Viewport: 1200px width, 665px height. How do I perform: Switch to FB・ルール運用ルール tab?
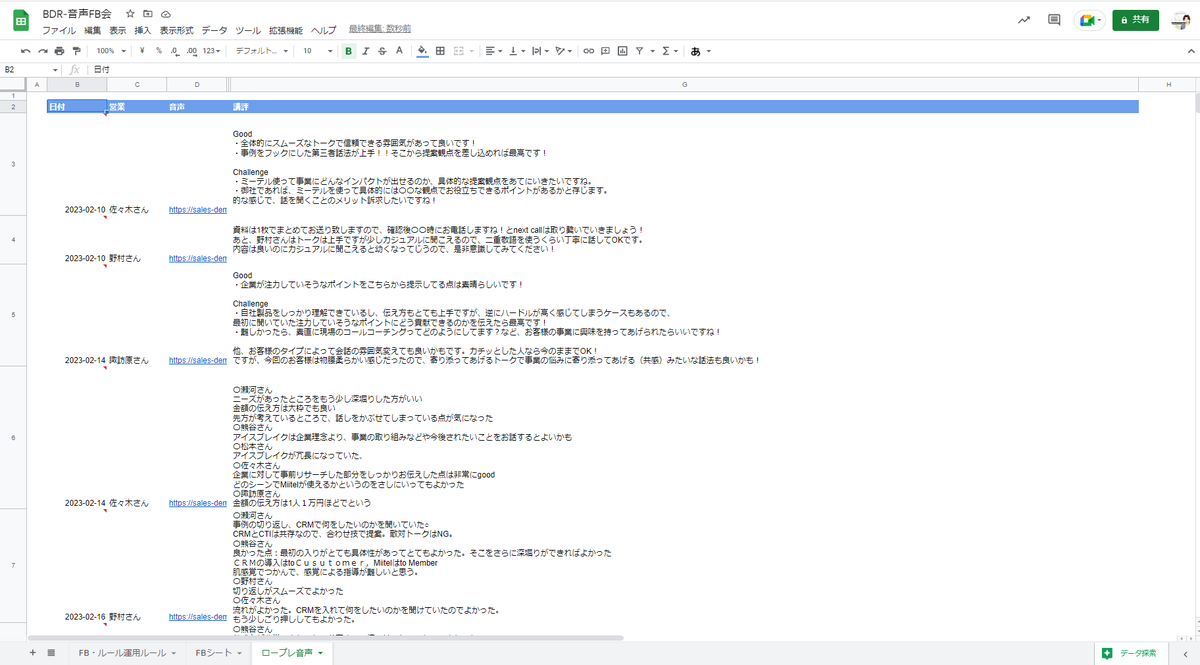(128, 653)
